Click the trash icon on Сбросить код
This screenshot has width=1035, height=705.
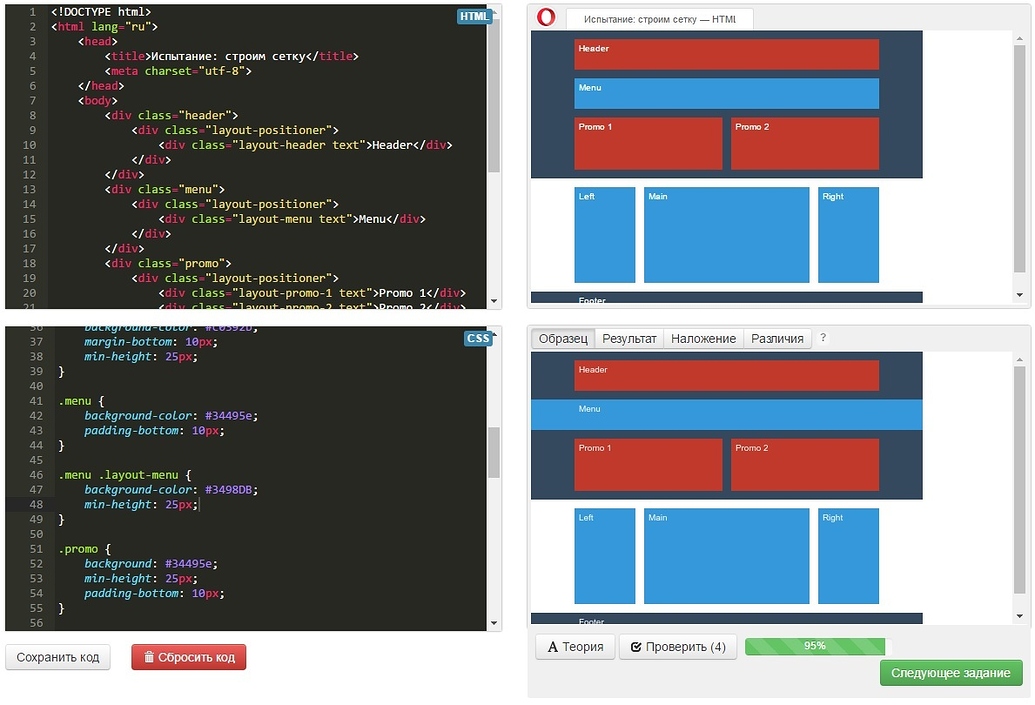pyautogui.click(x=149, y=657)
